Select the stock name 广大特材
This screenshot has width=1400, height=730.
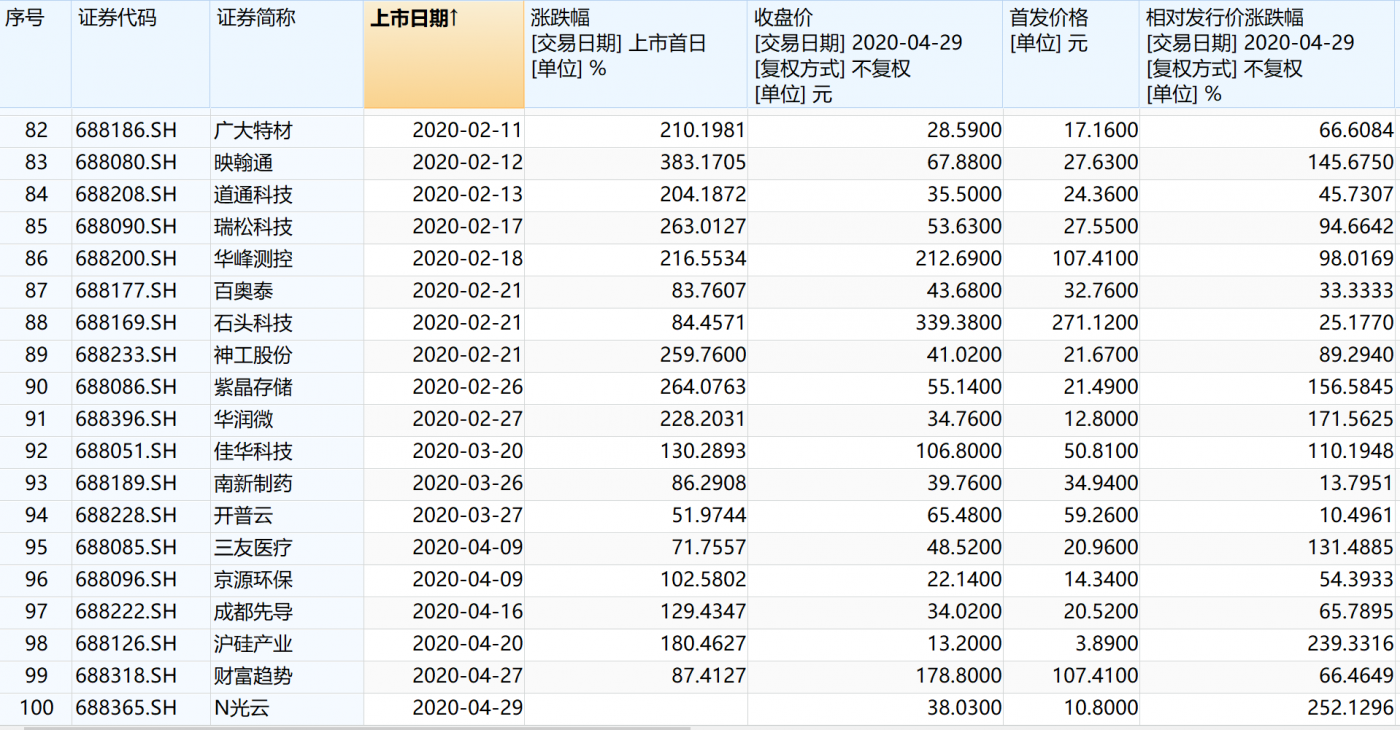click(x=253, y=131)
